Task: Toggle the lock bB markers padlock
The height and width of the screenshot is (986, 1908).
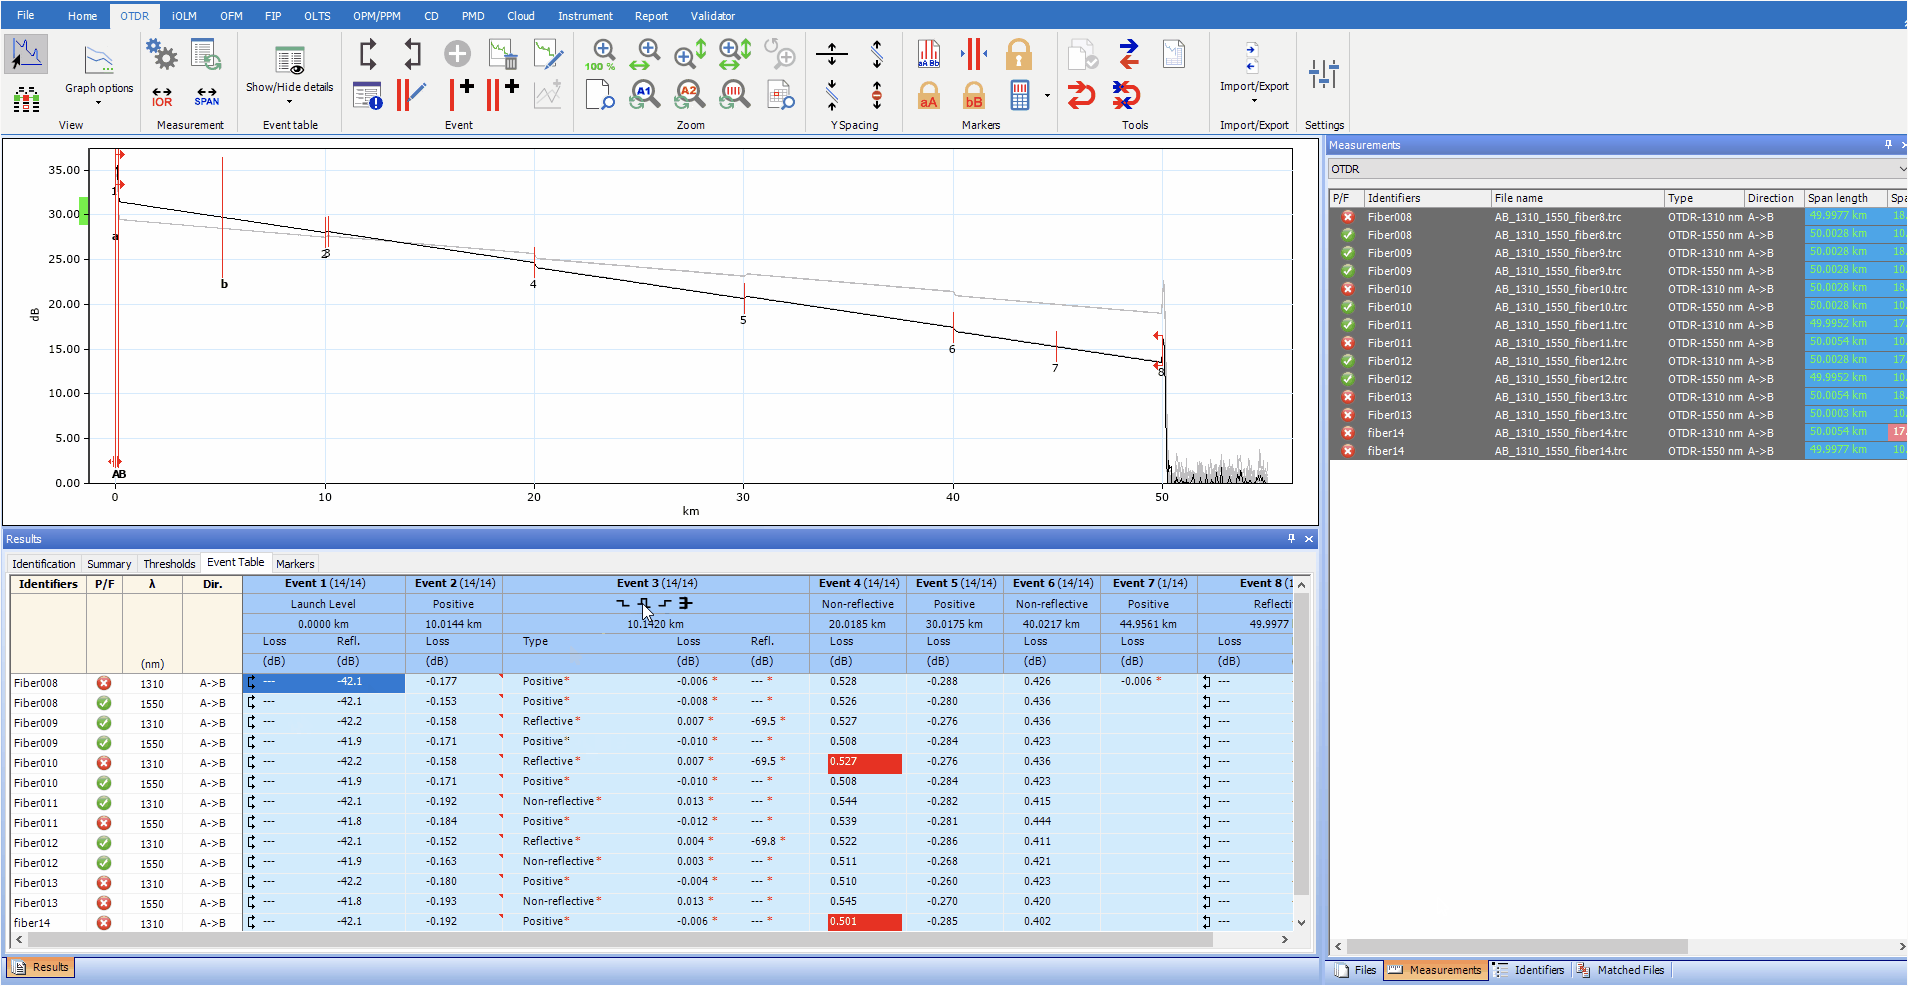Action: (x=974, y=95)
